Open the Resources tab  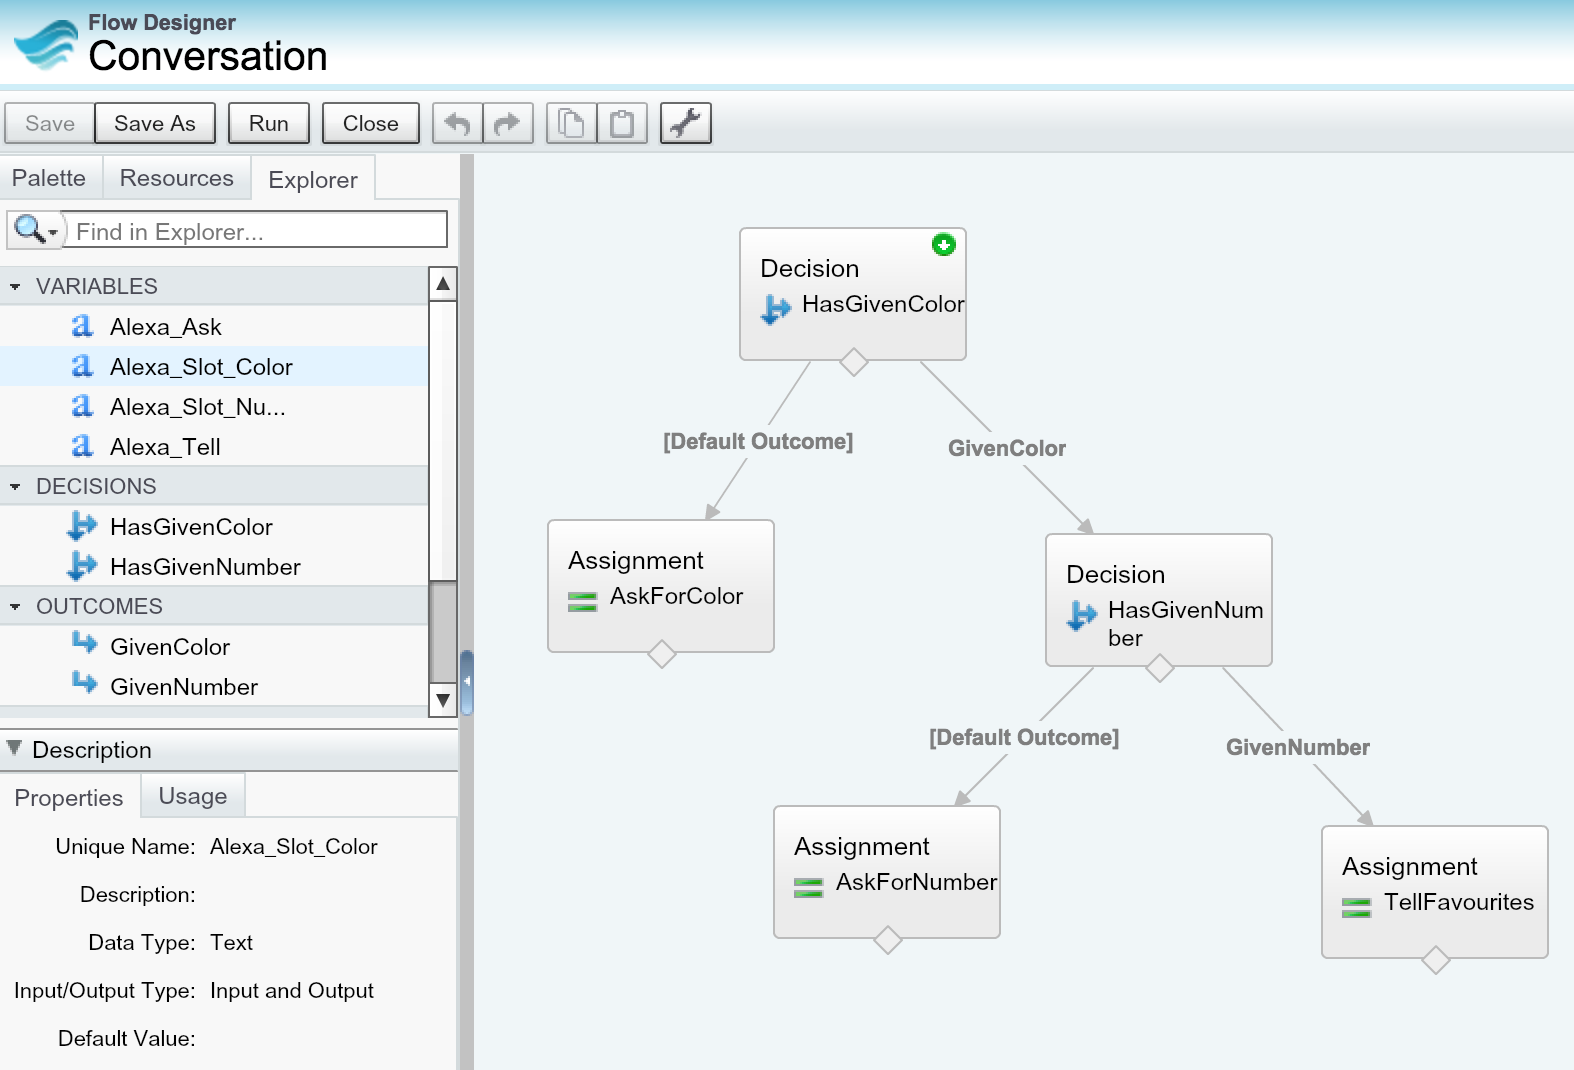[x=176, y=178]
